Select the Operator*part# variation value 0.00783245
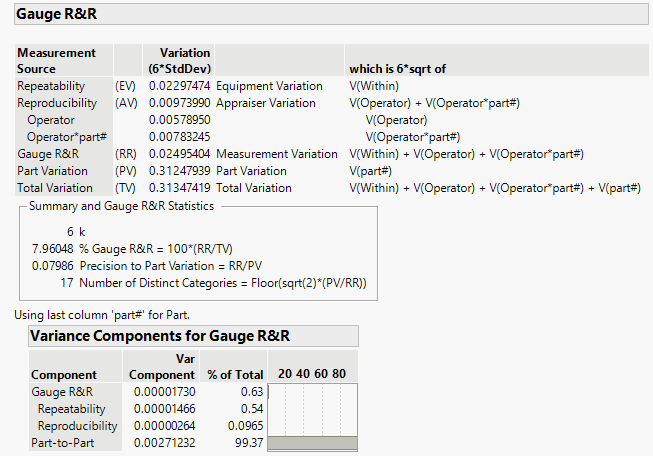 [x=180, y=136]
